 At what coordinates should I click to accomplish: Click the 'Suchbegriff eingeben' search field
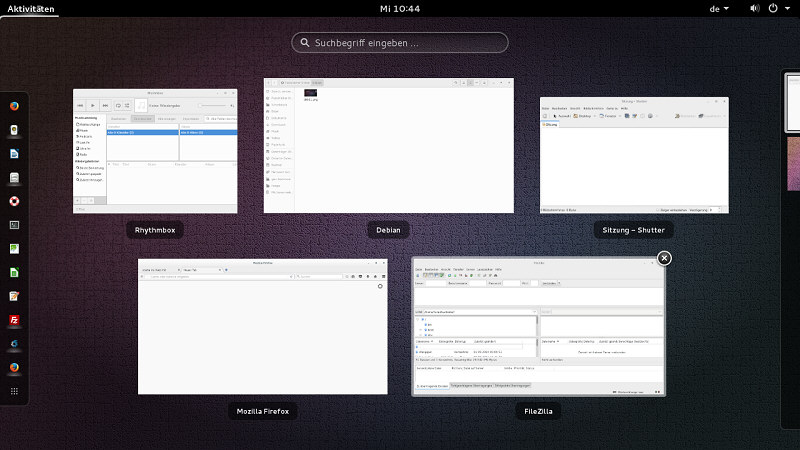(400, 43)
